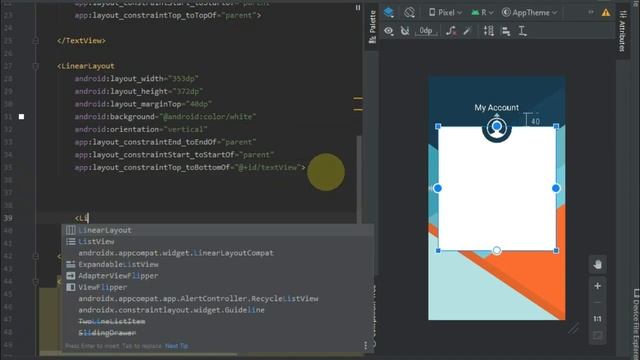Place cursor on layout_marginTop 40dp line
Image resolution: width=640 pixels, height=360 pixels.
143,104
